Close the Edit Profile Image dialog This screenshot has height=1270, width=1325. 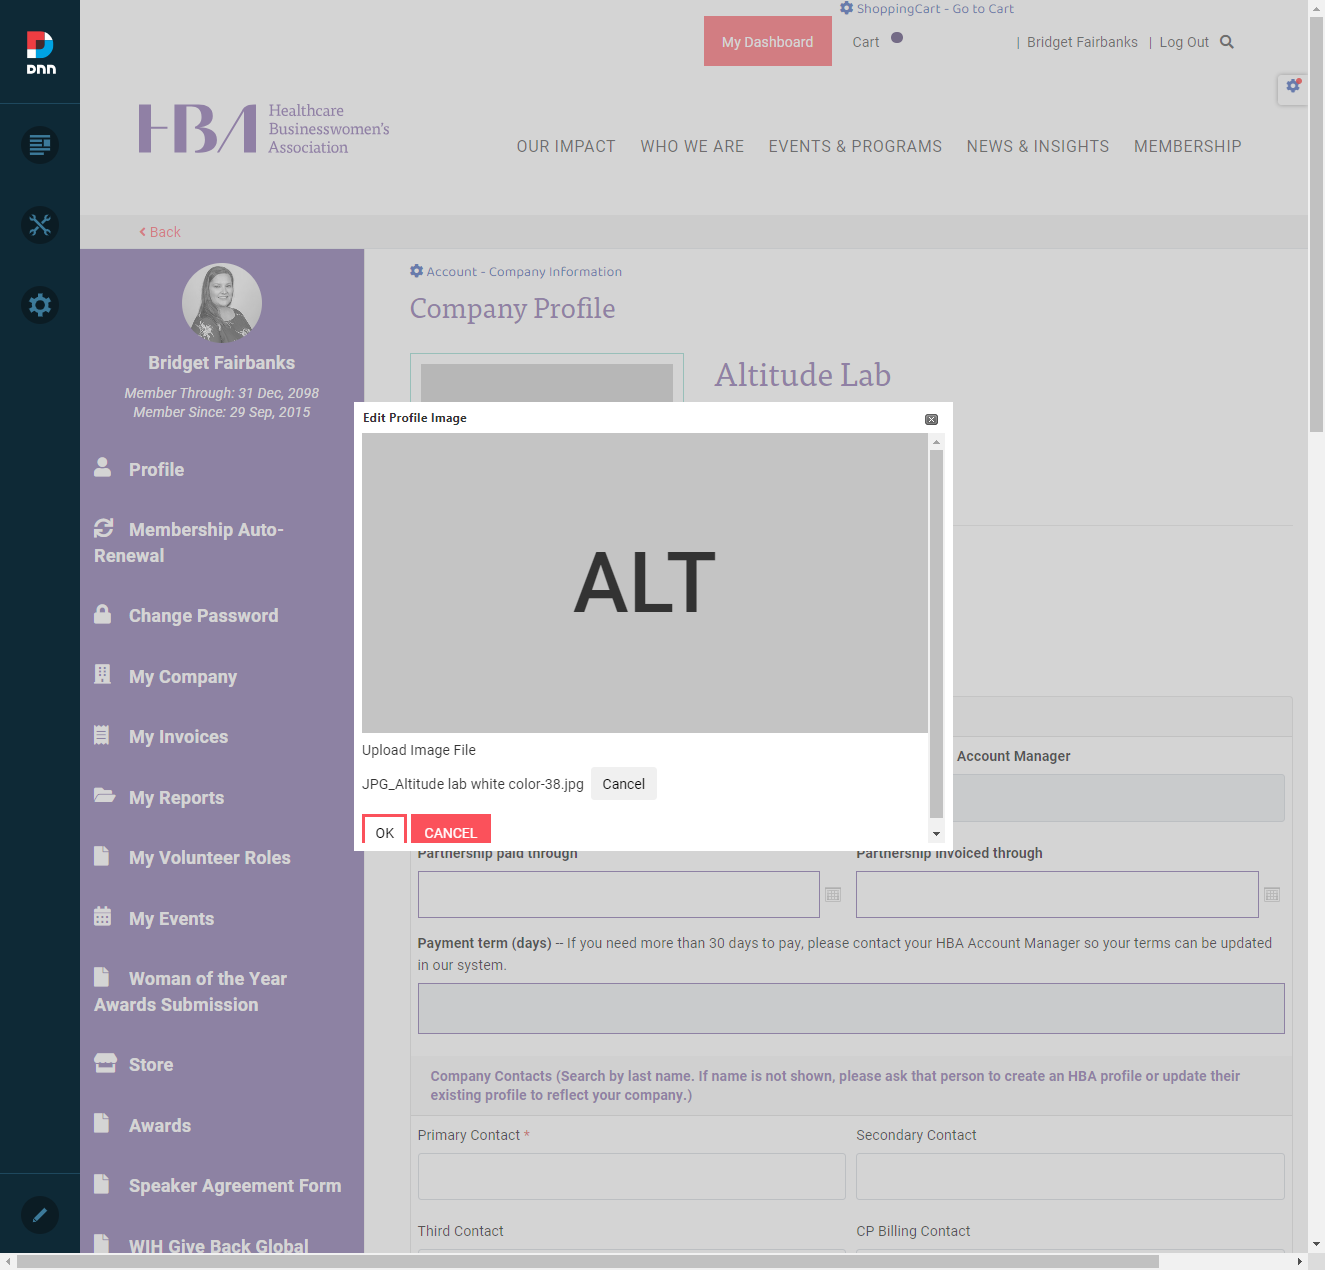click(931, 419)
